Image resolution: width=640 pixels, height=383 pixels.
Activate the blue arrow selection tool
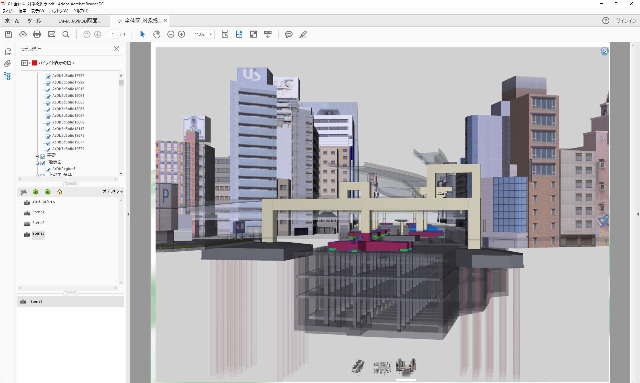click(142, 35)
